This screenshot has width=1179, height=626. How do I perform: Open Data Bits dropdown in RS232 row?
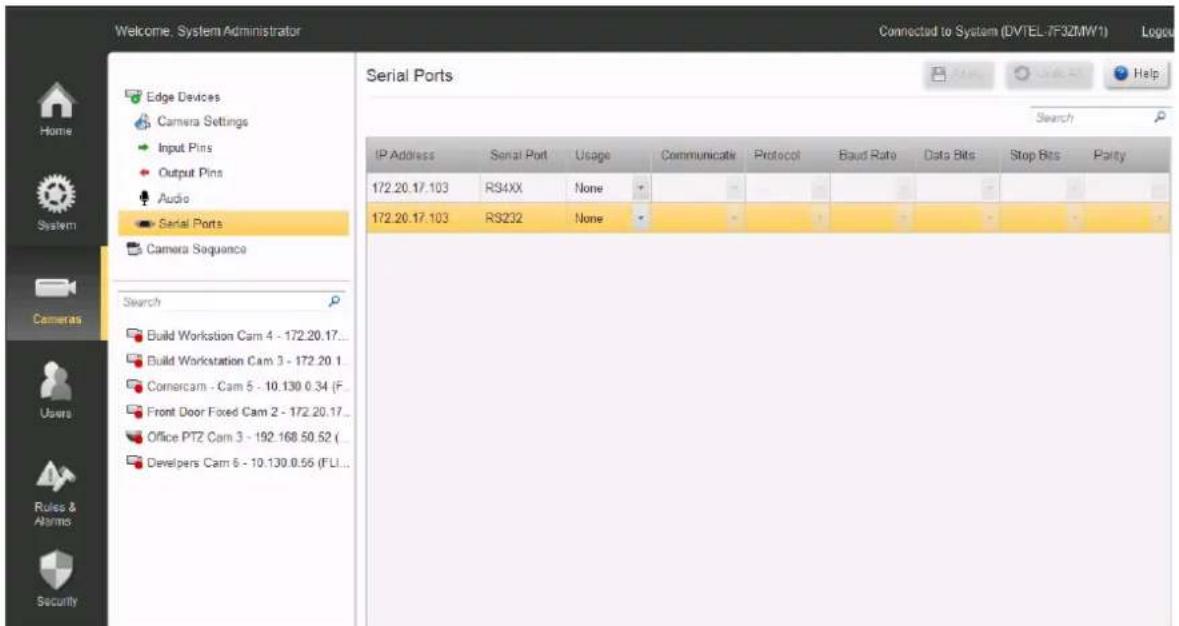[x=990, y=218]
